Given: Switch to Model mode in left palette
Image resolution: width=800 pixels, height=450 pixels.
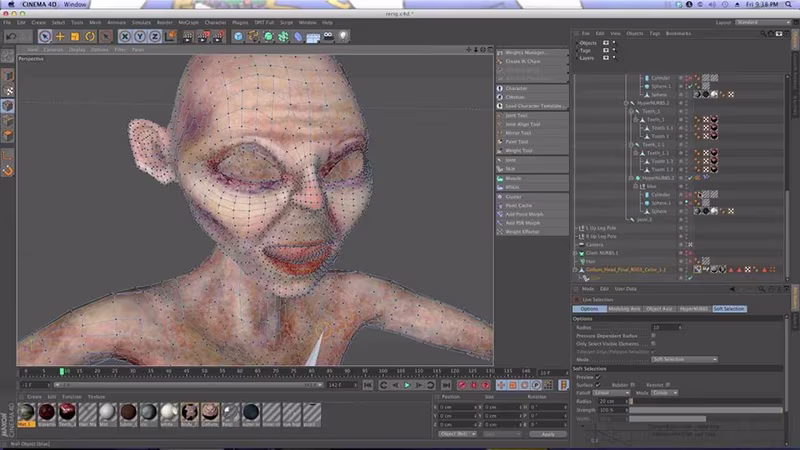Looking at the screenshot, I should point(8,76).
